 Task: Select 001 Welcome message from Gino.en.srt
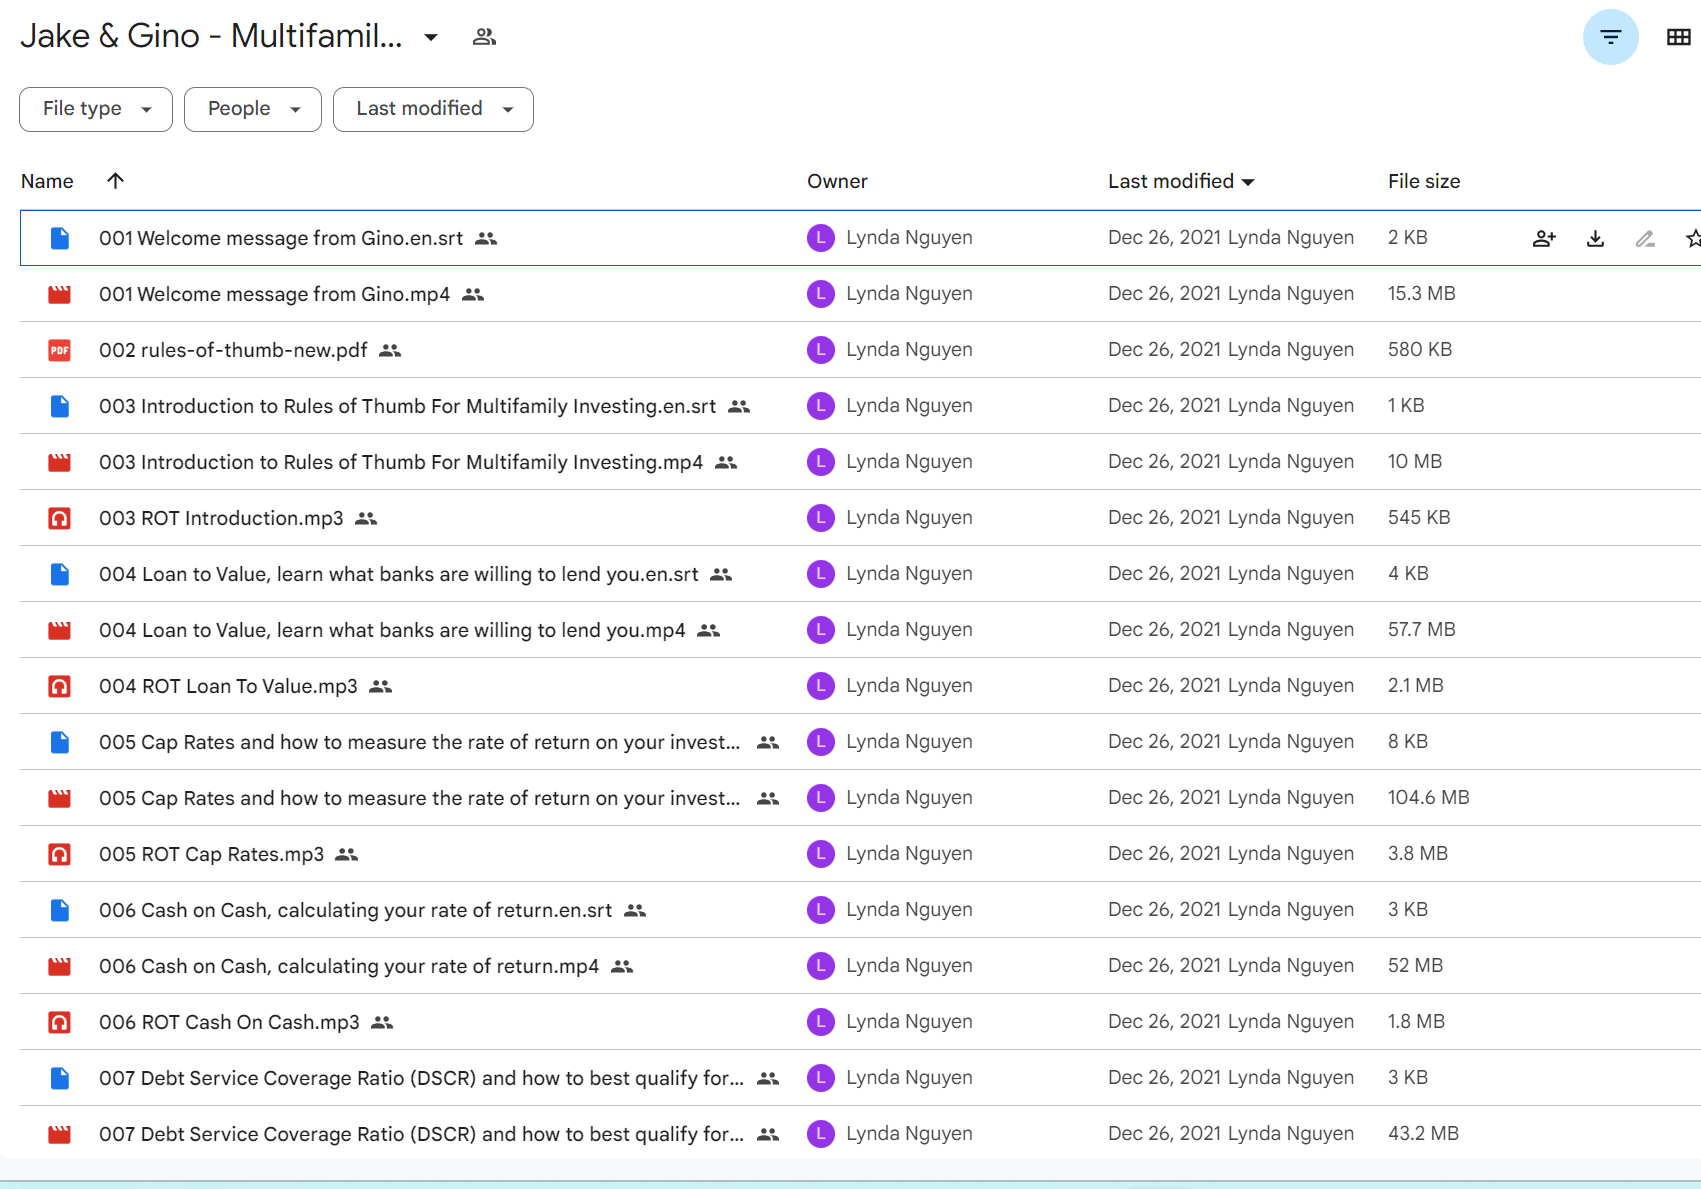(281, 238)
